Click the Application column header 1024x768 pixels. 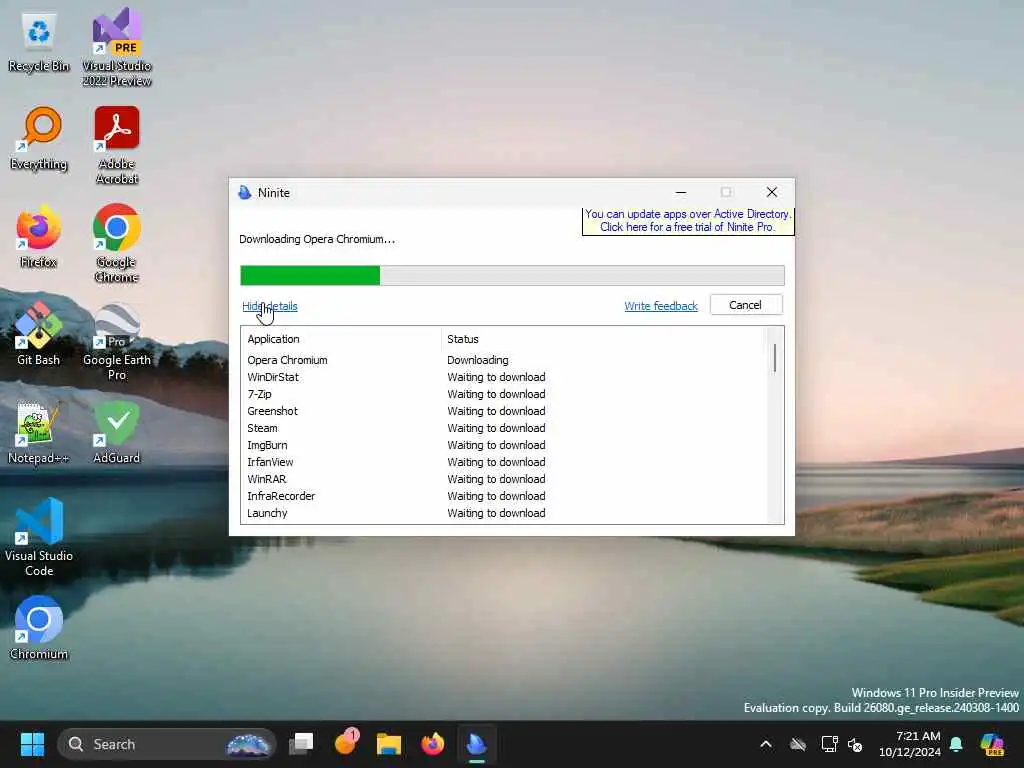point(340,339)
